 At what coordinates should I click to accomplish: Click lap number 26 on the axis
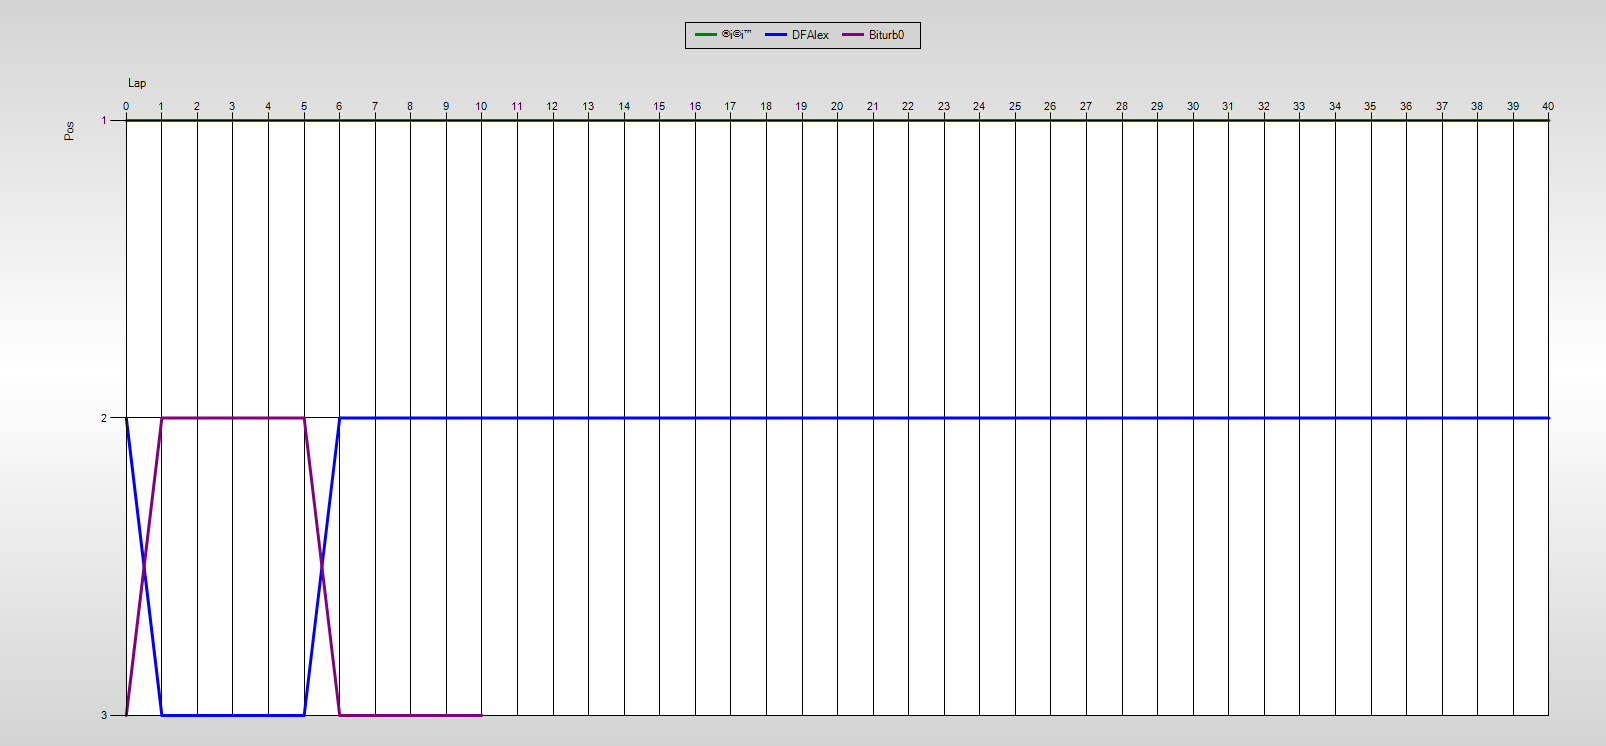[1050, 106]
